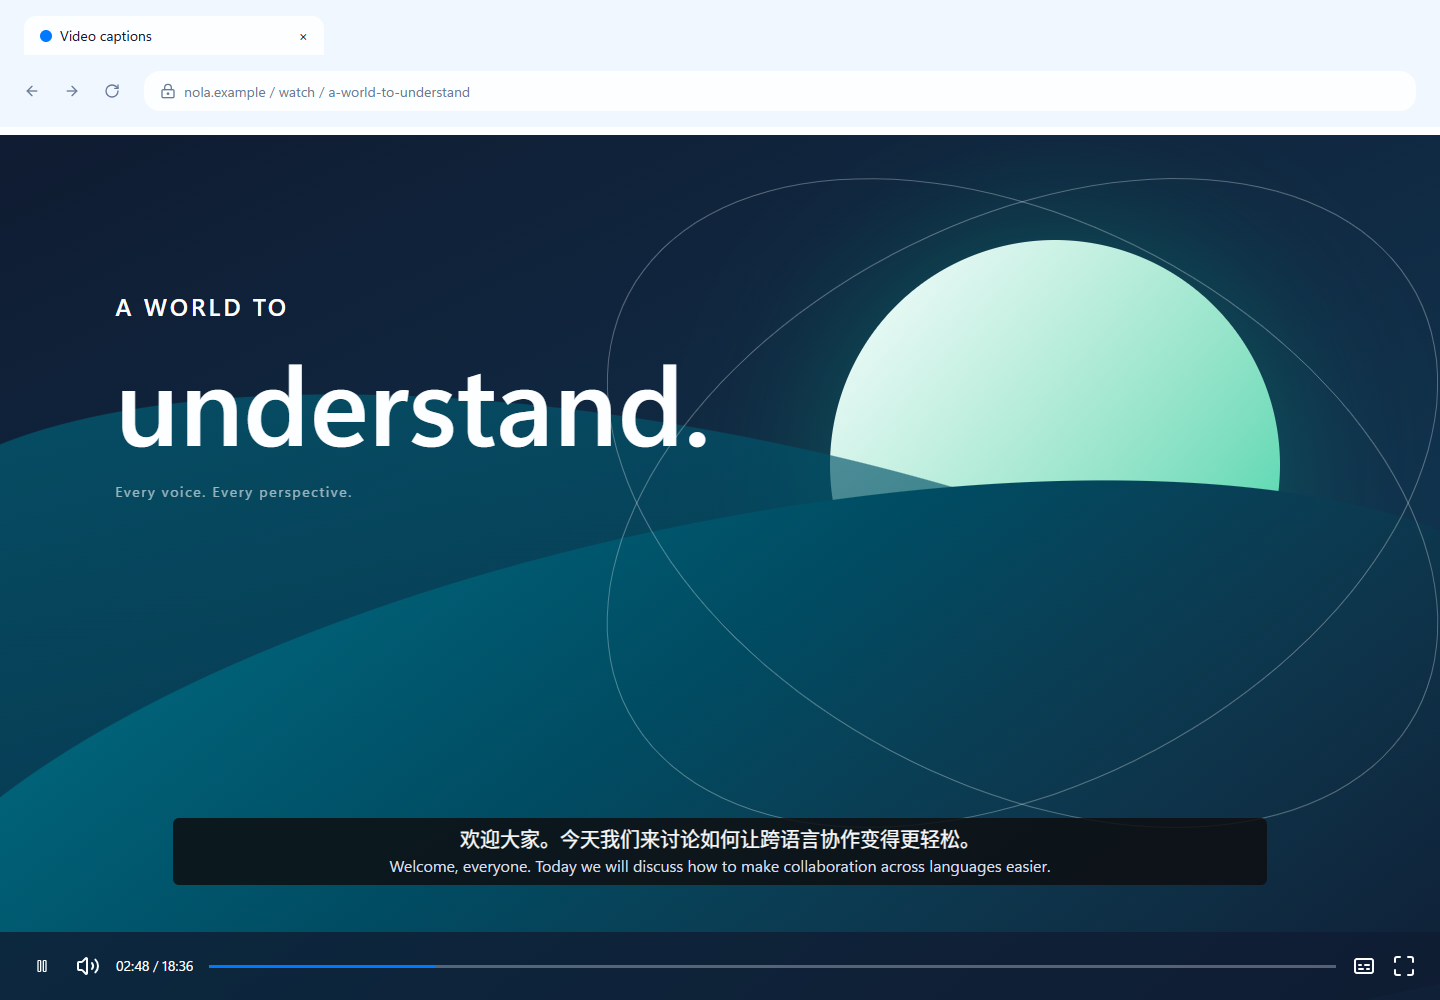Go forward with the browser arrow

coord(72,91)
